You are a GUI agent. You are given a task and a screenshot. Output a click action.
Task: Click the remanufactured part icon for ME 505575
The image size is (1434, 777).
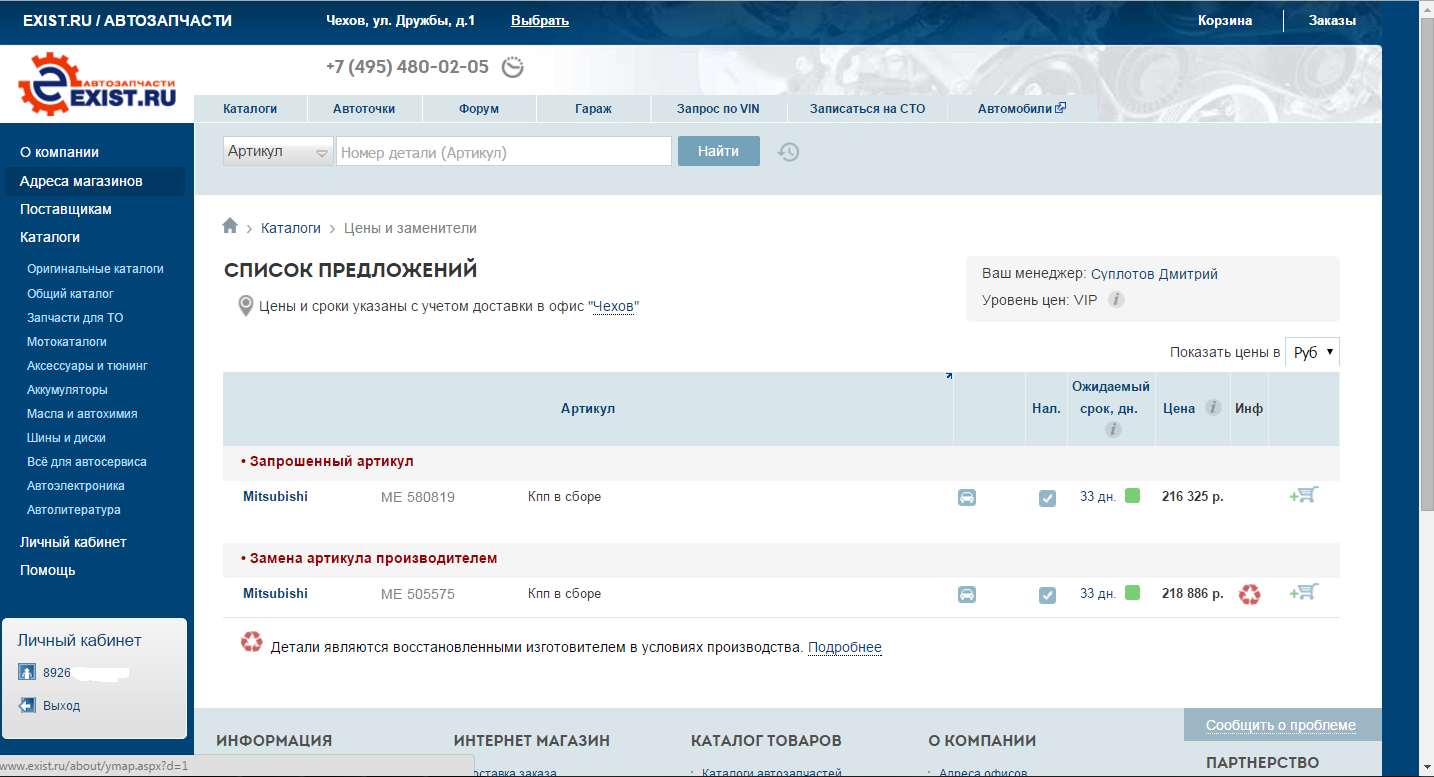1249,595
